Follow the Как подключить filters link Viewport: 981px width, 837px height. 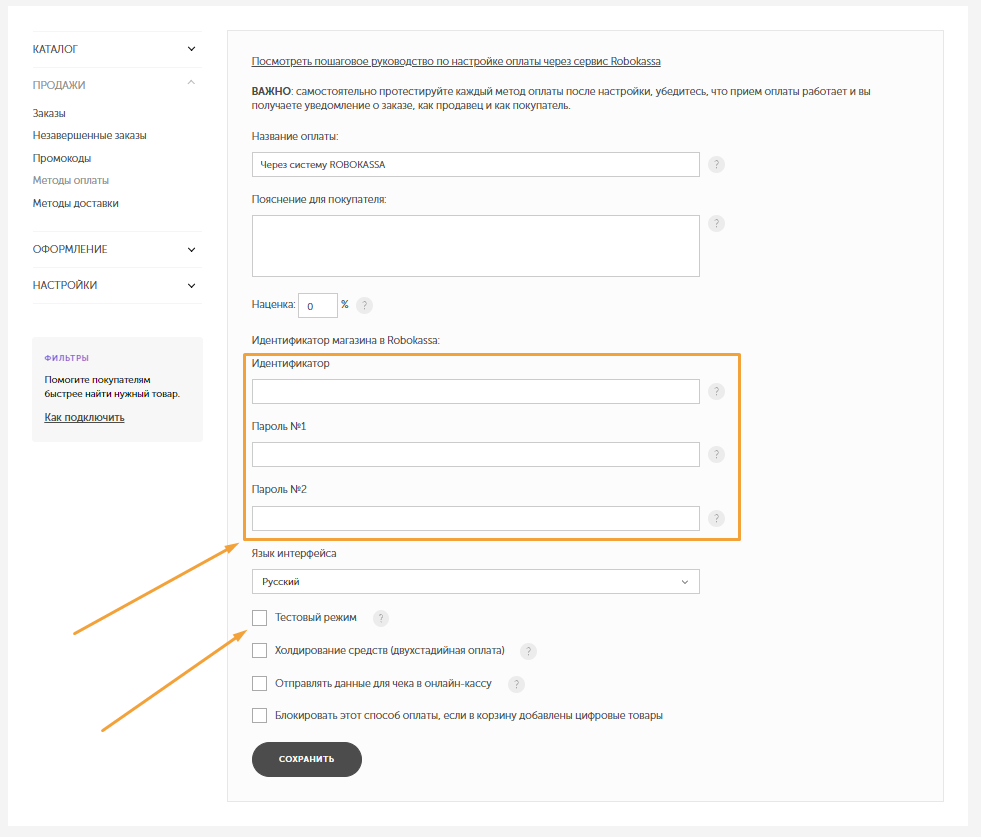(x=84, y=417)
